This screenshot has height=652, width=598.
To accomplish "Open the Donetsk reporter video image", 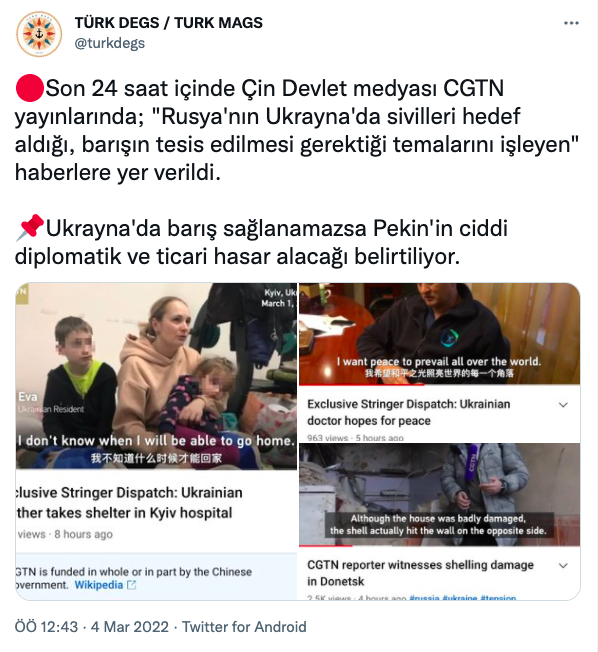I will [x=440, y=494].
